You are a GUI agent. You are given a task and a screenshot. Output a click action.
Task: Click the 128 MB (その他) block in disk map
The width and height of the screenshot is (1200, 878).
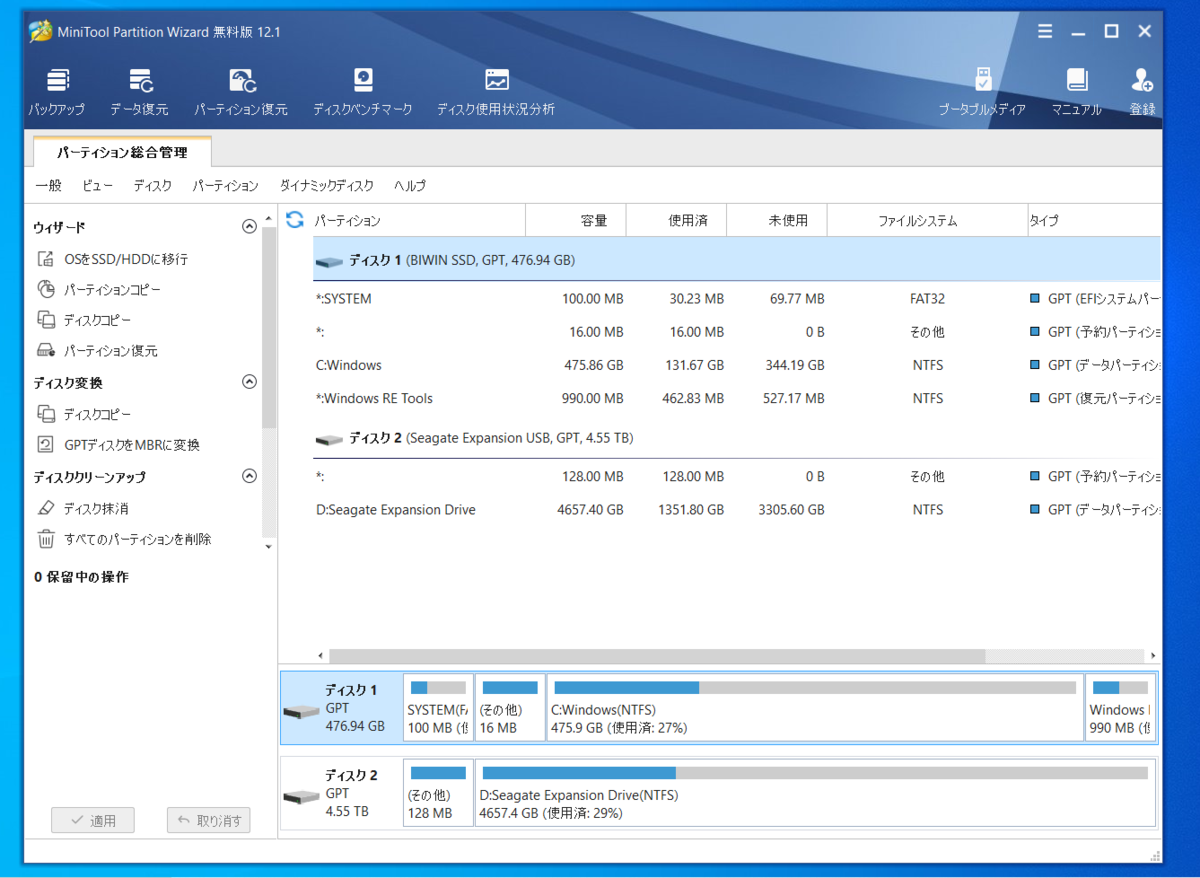(439, 794)
